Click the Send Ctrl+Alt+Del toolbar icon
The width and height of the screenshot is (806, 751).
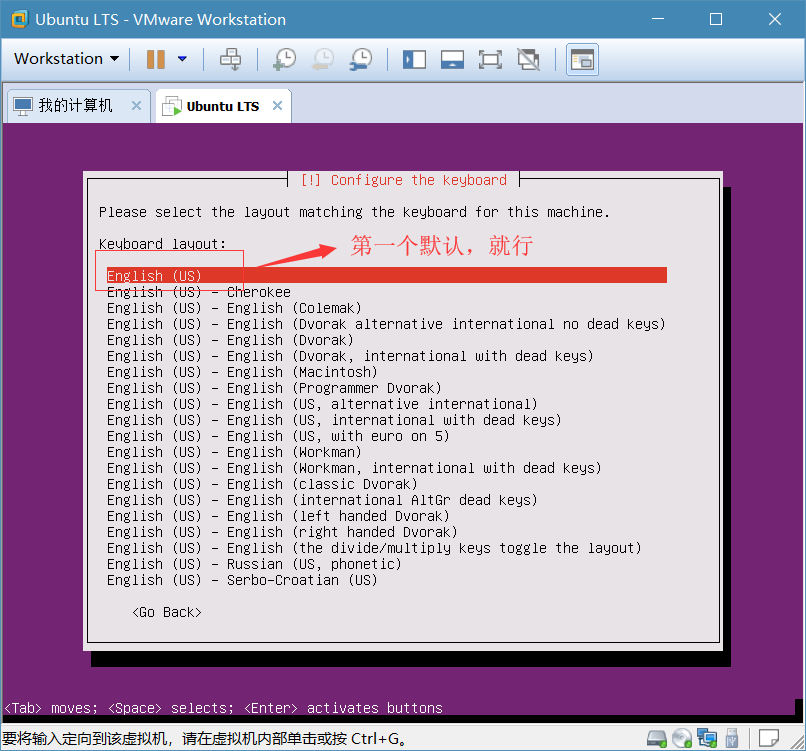(x=230, y=59)
